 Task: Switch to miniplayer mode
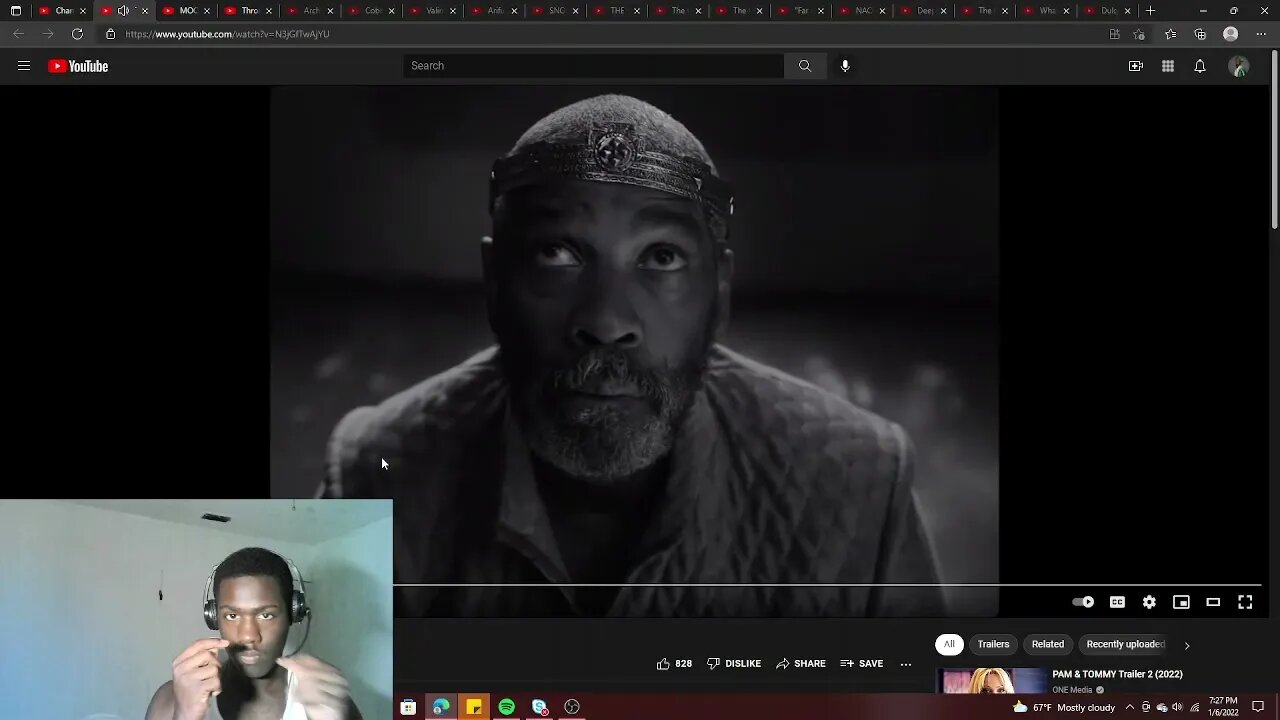tap(1181, 602)
